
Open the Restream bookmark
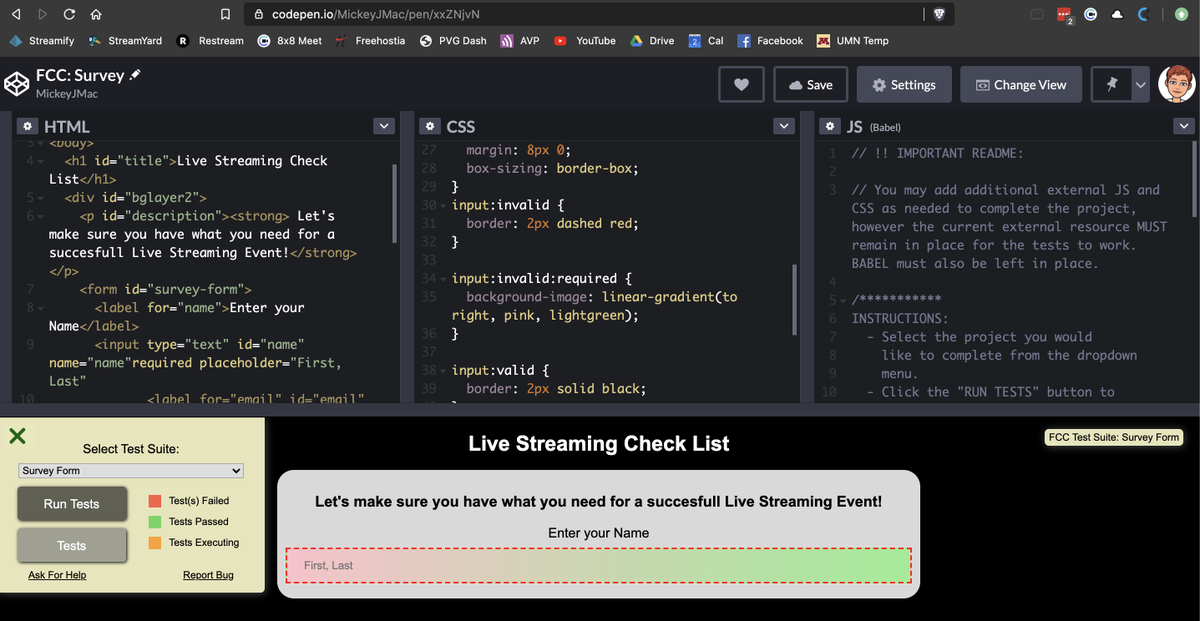coord(211,41)
